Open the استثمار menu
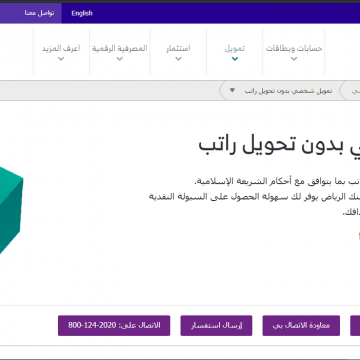The width and height of the screenshot is (360, 360). (178, 48)
